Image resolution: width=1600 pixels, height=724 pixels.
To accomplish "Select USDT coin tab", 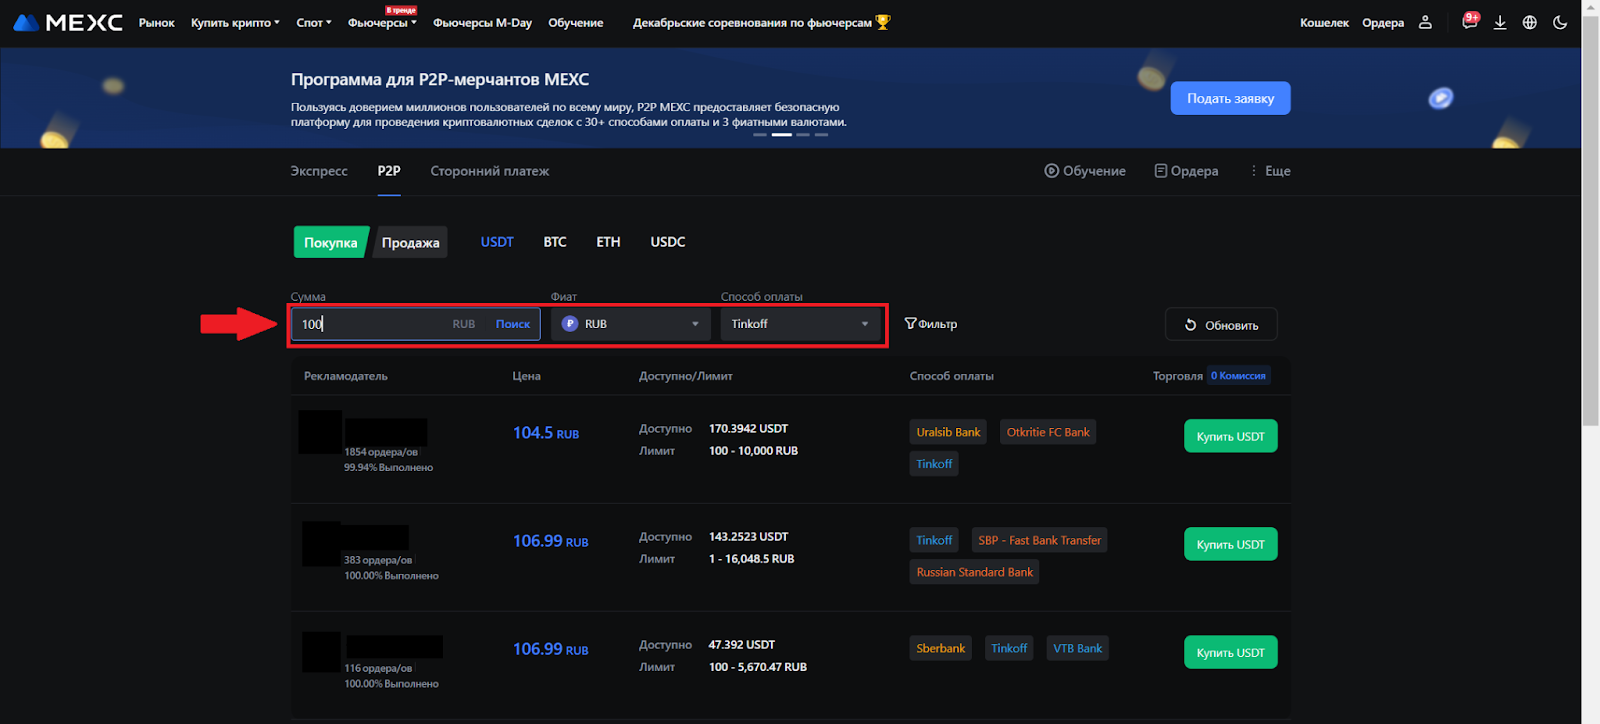I will pyautogui.click(x=497, y=242).
